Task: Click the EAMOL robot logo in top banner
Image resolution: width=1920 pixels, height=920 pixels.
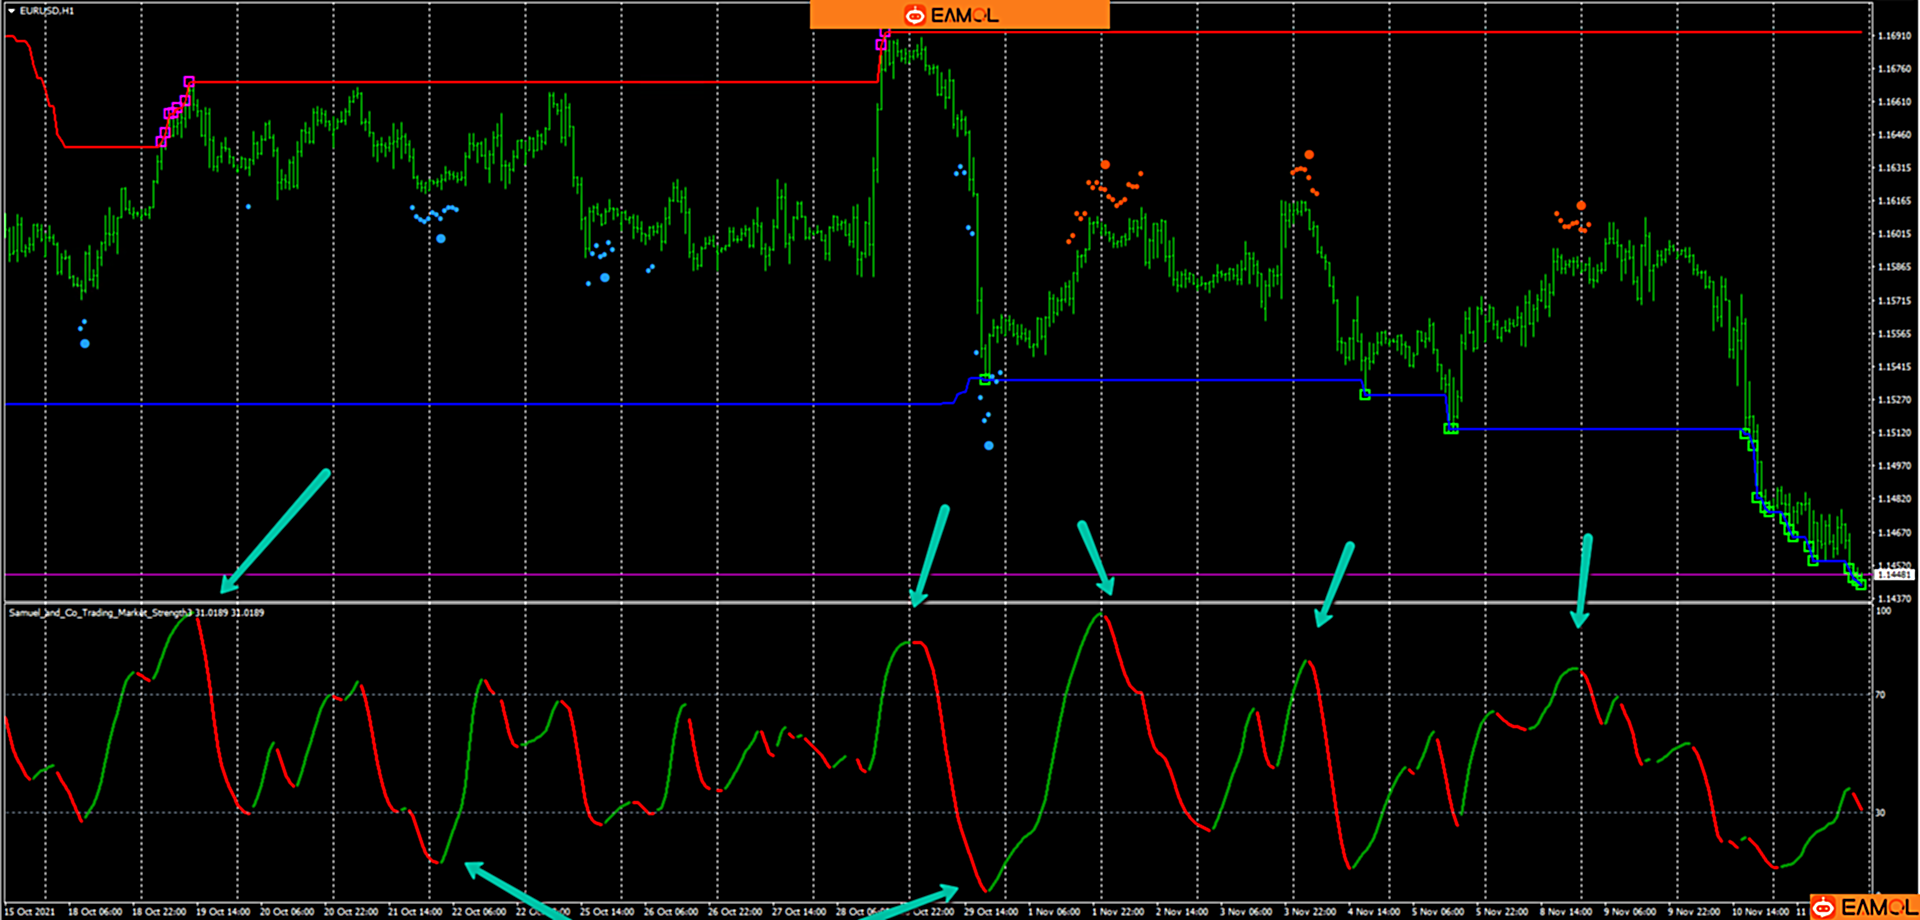Action: (x=914, y=15)
